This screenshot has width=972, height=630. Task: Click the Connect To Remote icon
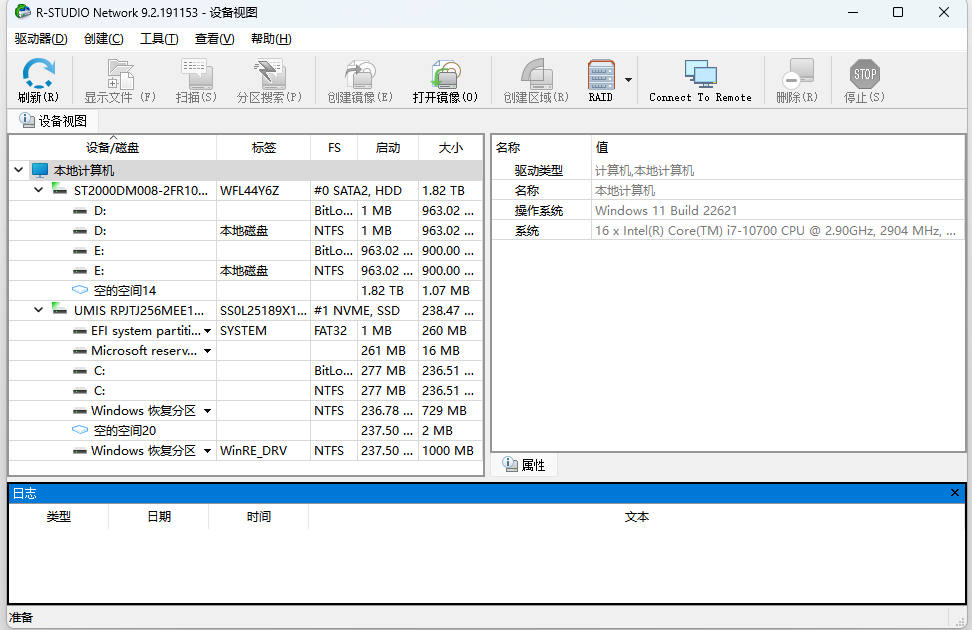click(700, 74)
